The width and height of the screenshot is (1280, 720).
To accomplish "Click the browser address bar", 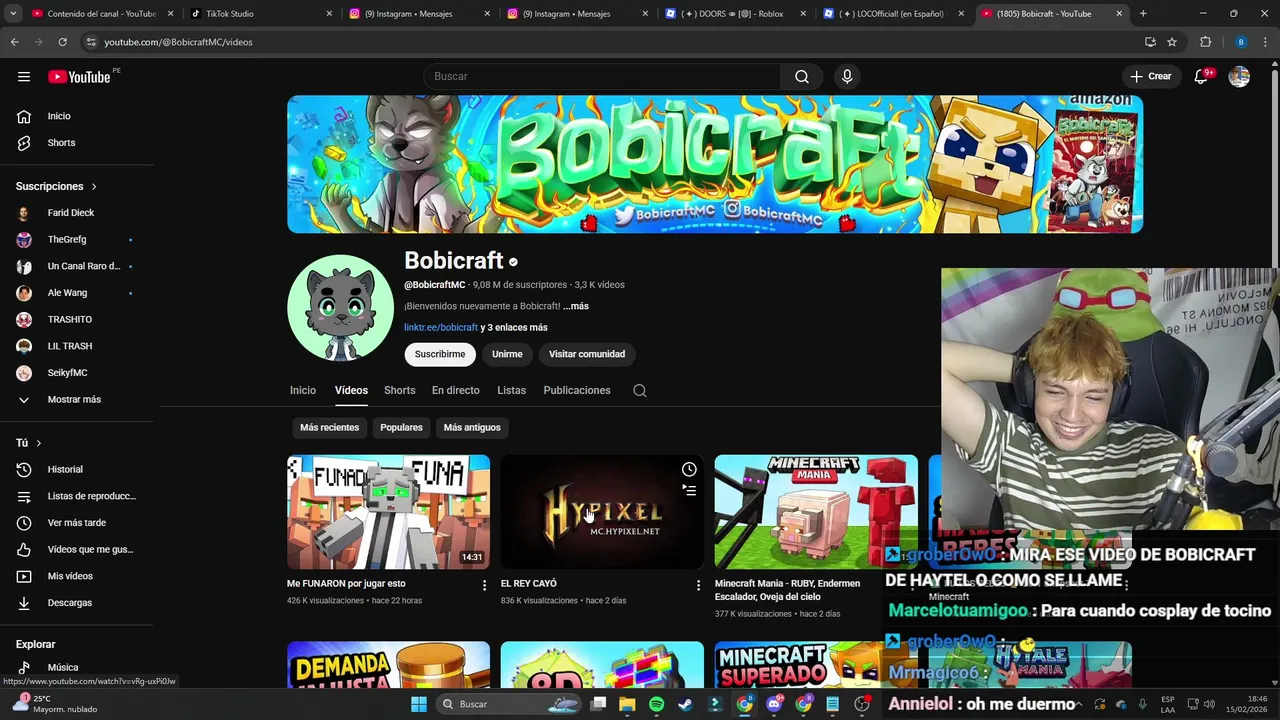I will [x=610, y=42].
